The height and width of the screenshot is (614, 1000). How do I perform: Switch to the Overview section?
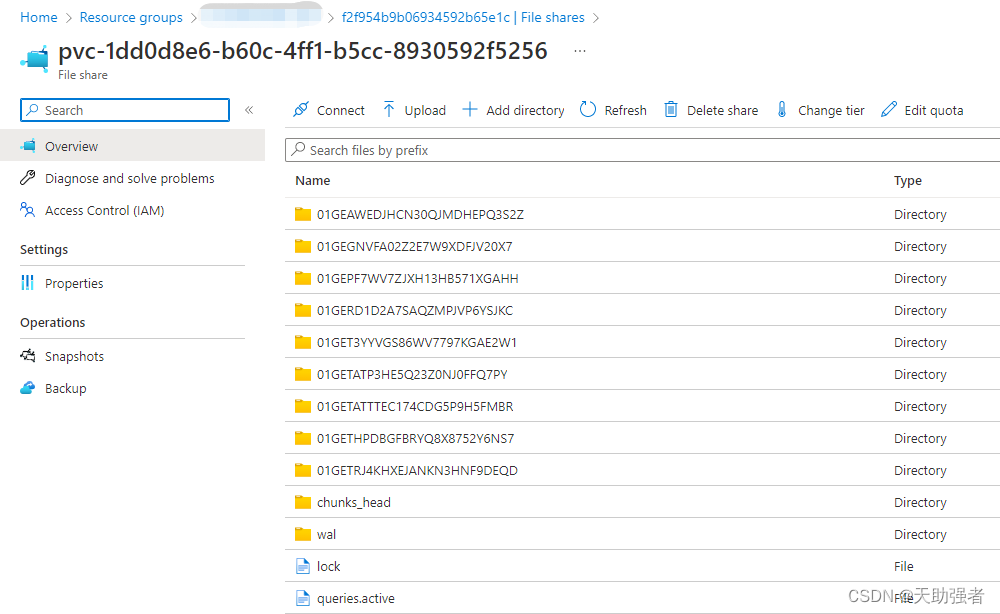click(72, 146)
